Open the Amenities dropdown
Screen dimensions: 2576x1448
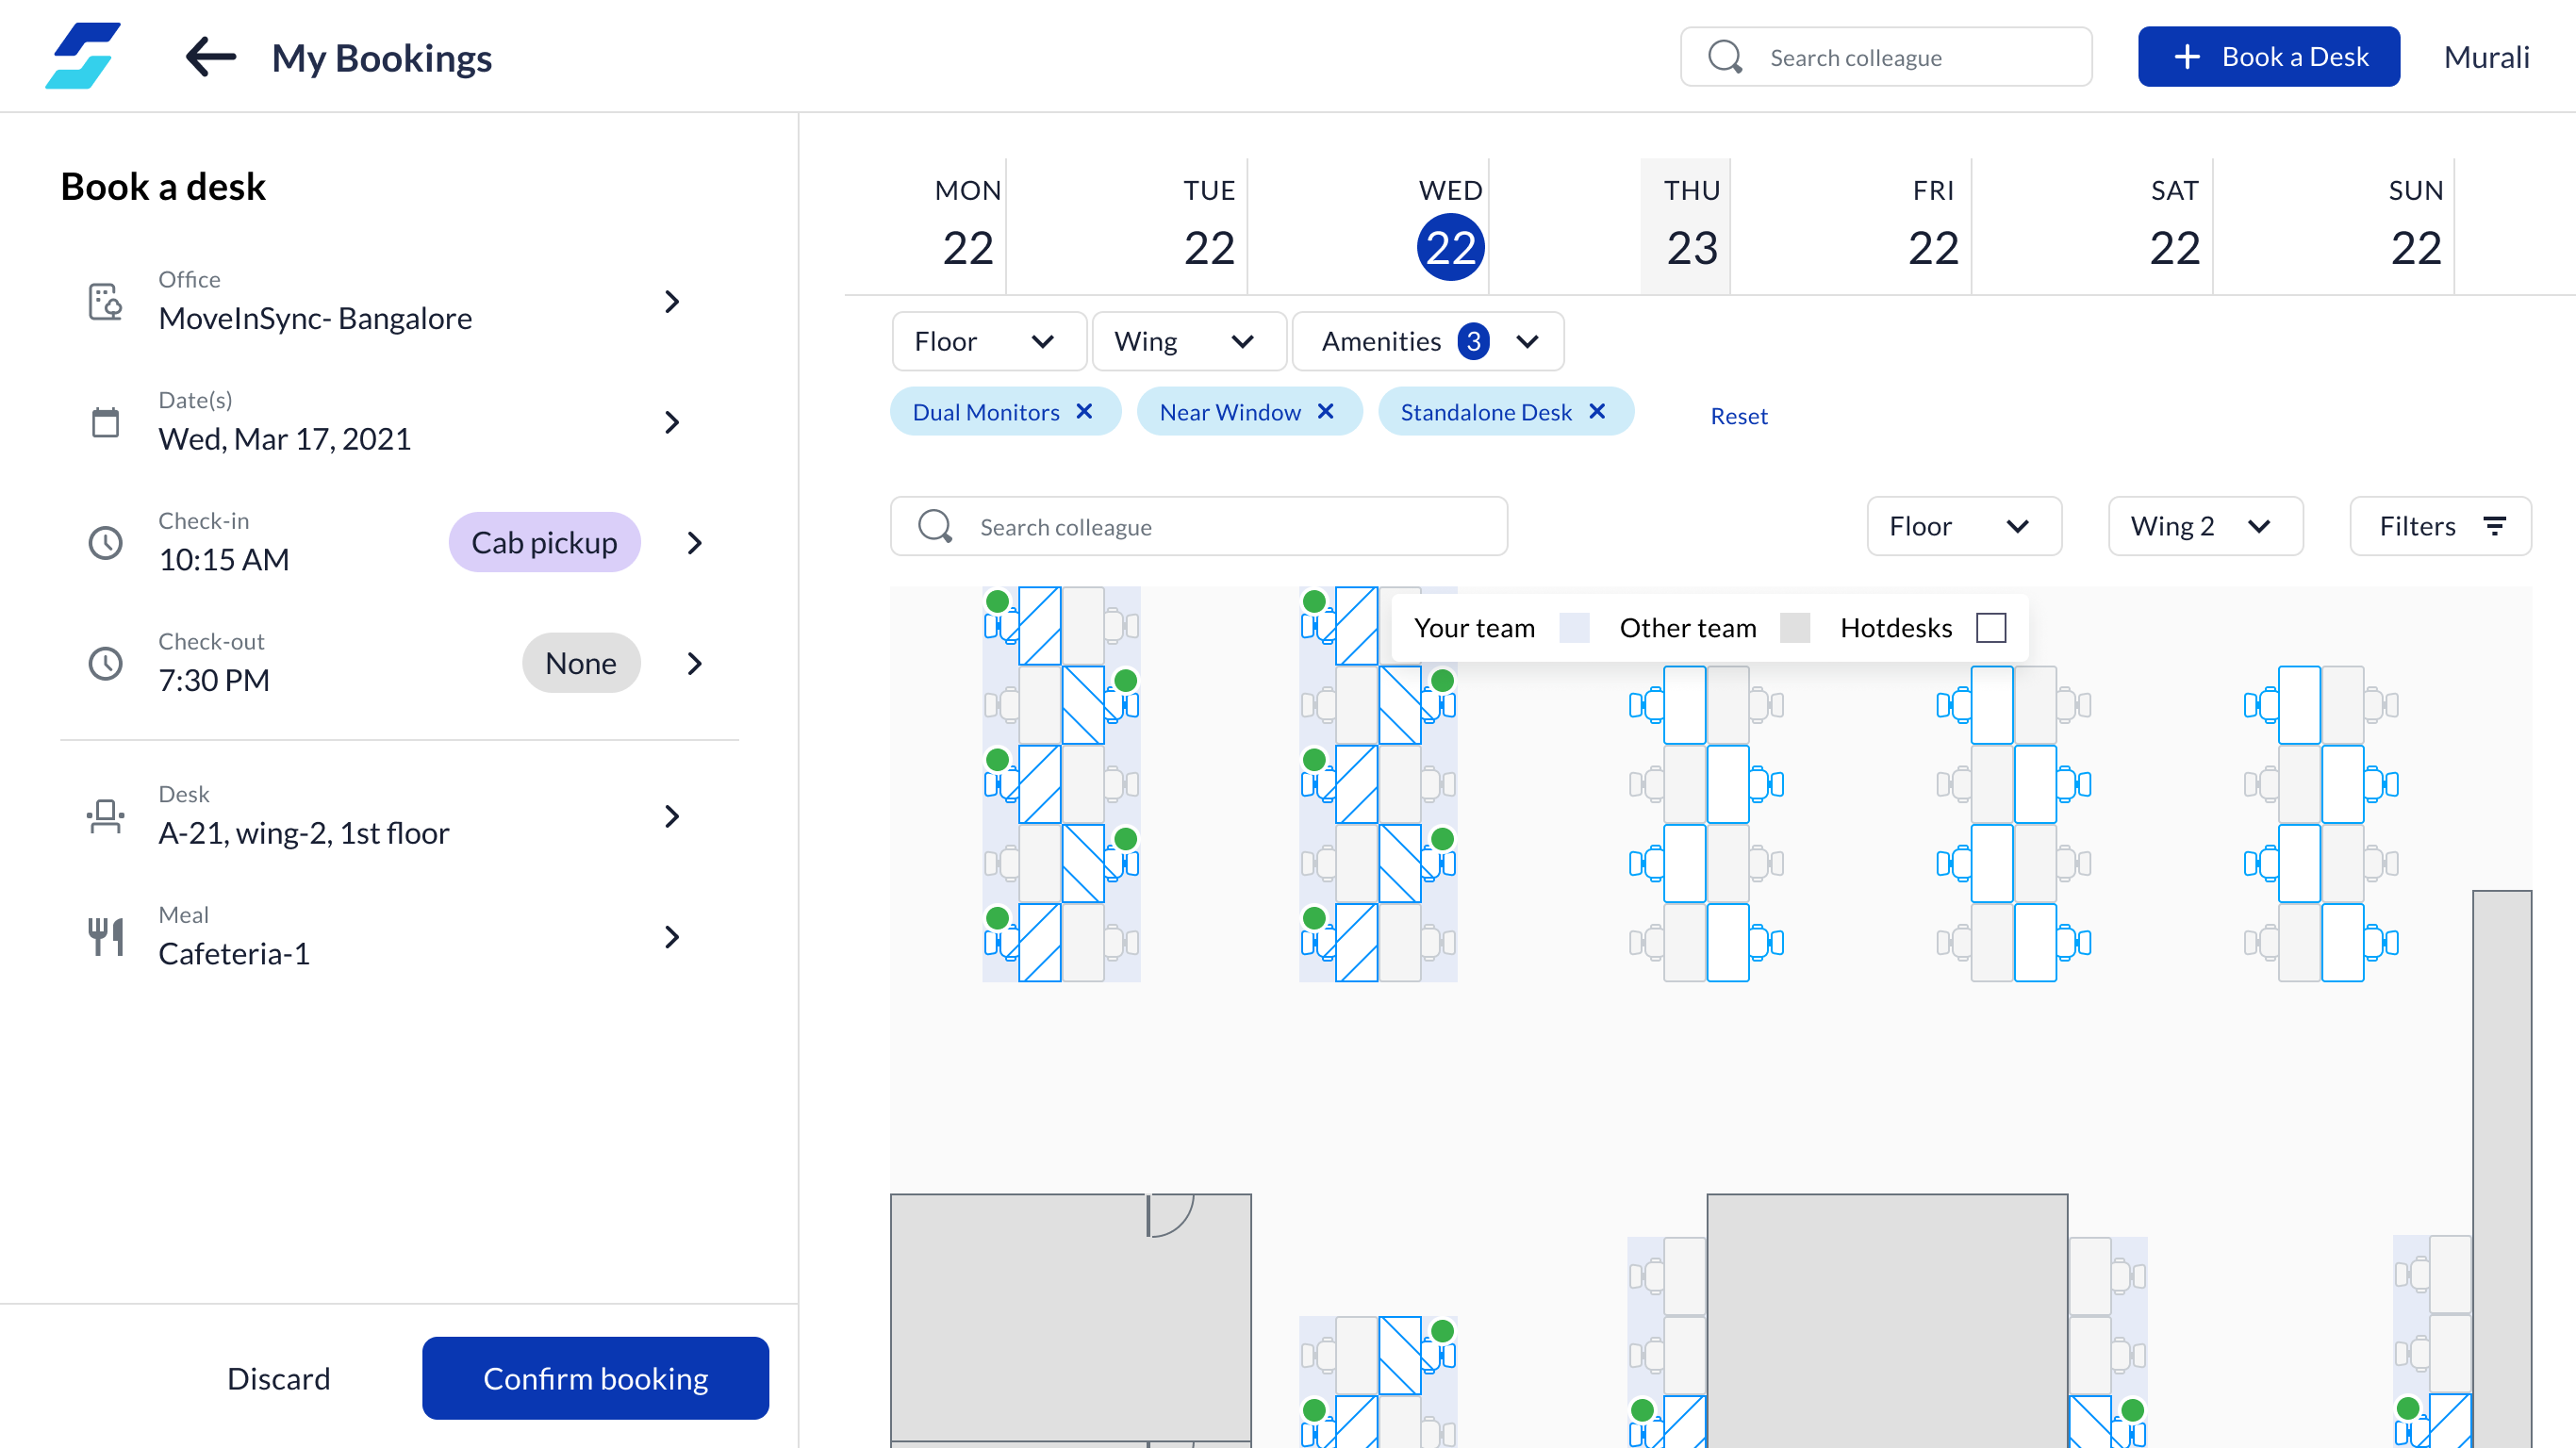(1428, 341)
